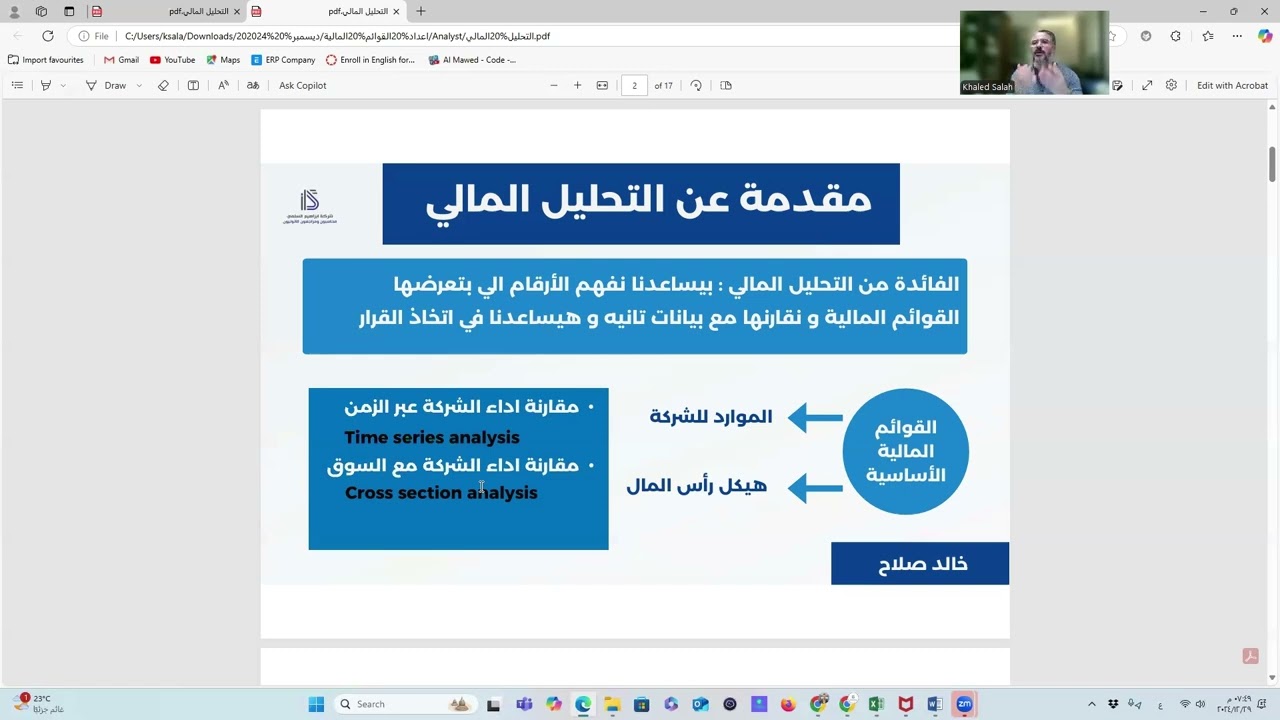Open Word from the taskbar
This screenshot has height=720, width=1280.
935,704
